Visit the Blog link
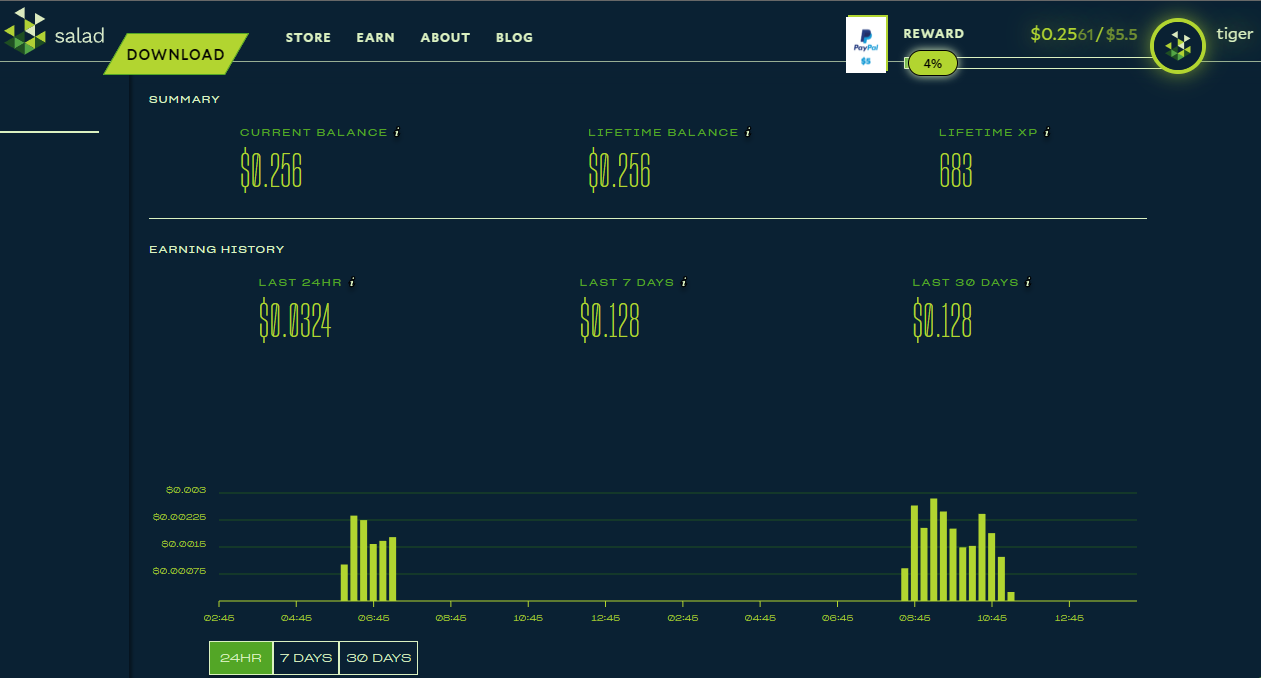This screenshot has width=1261, height=678. (x=514, y=38)
